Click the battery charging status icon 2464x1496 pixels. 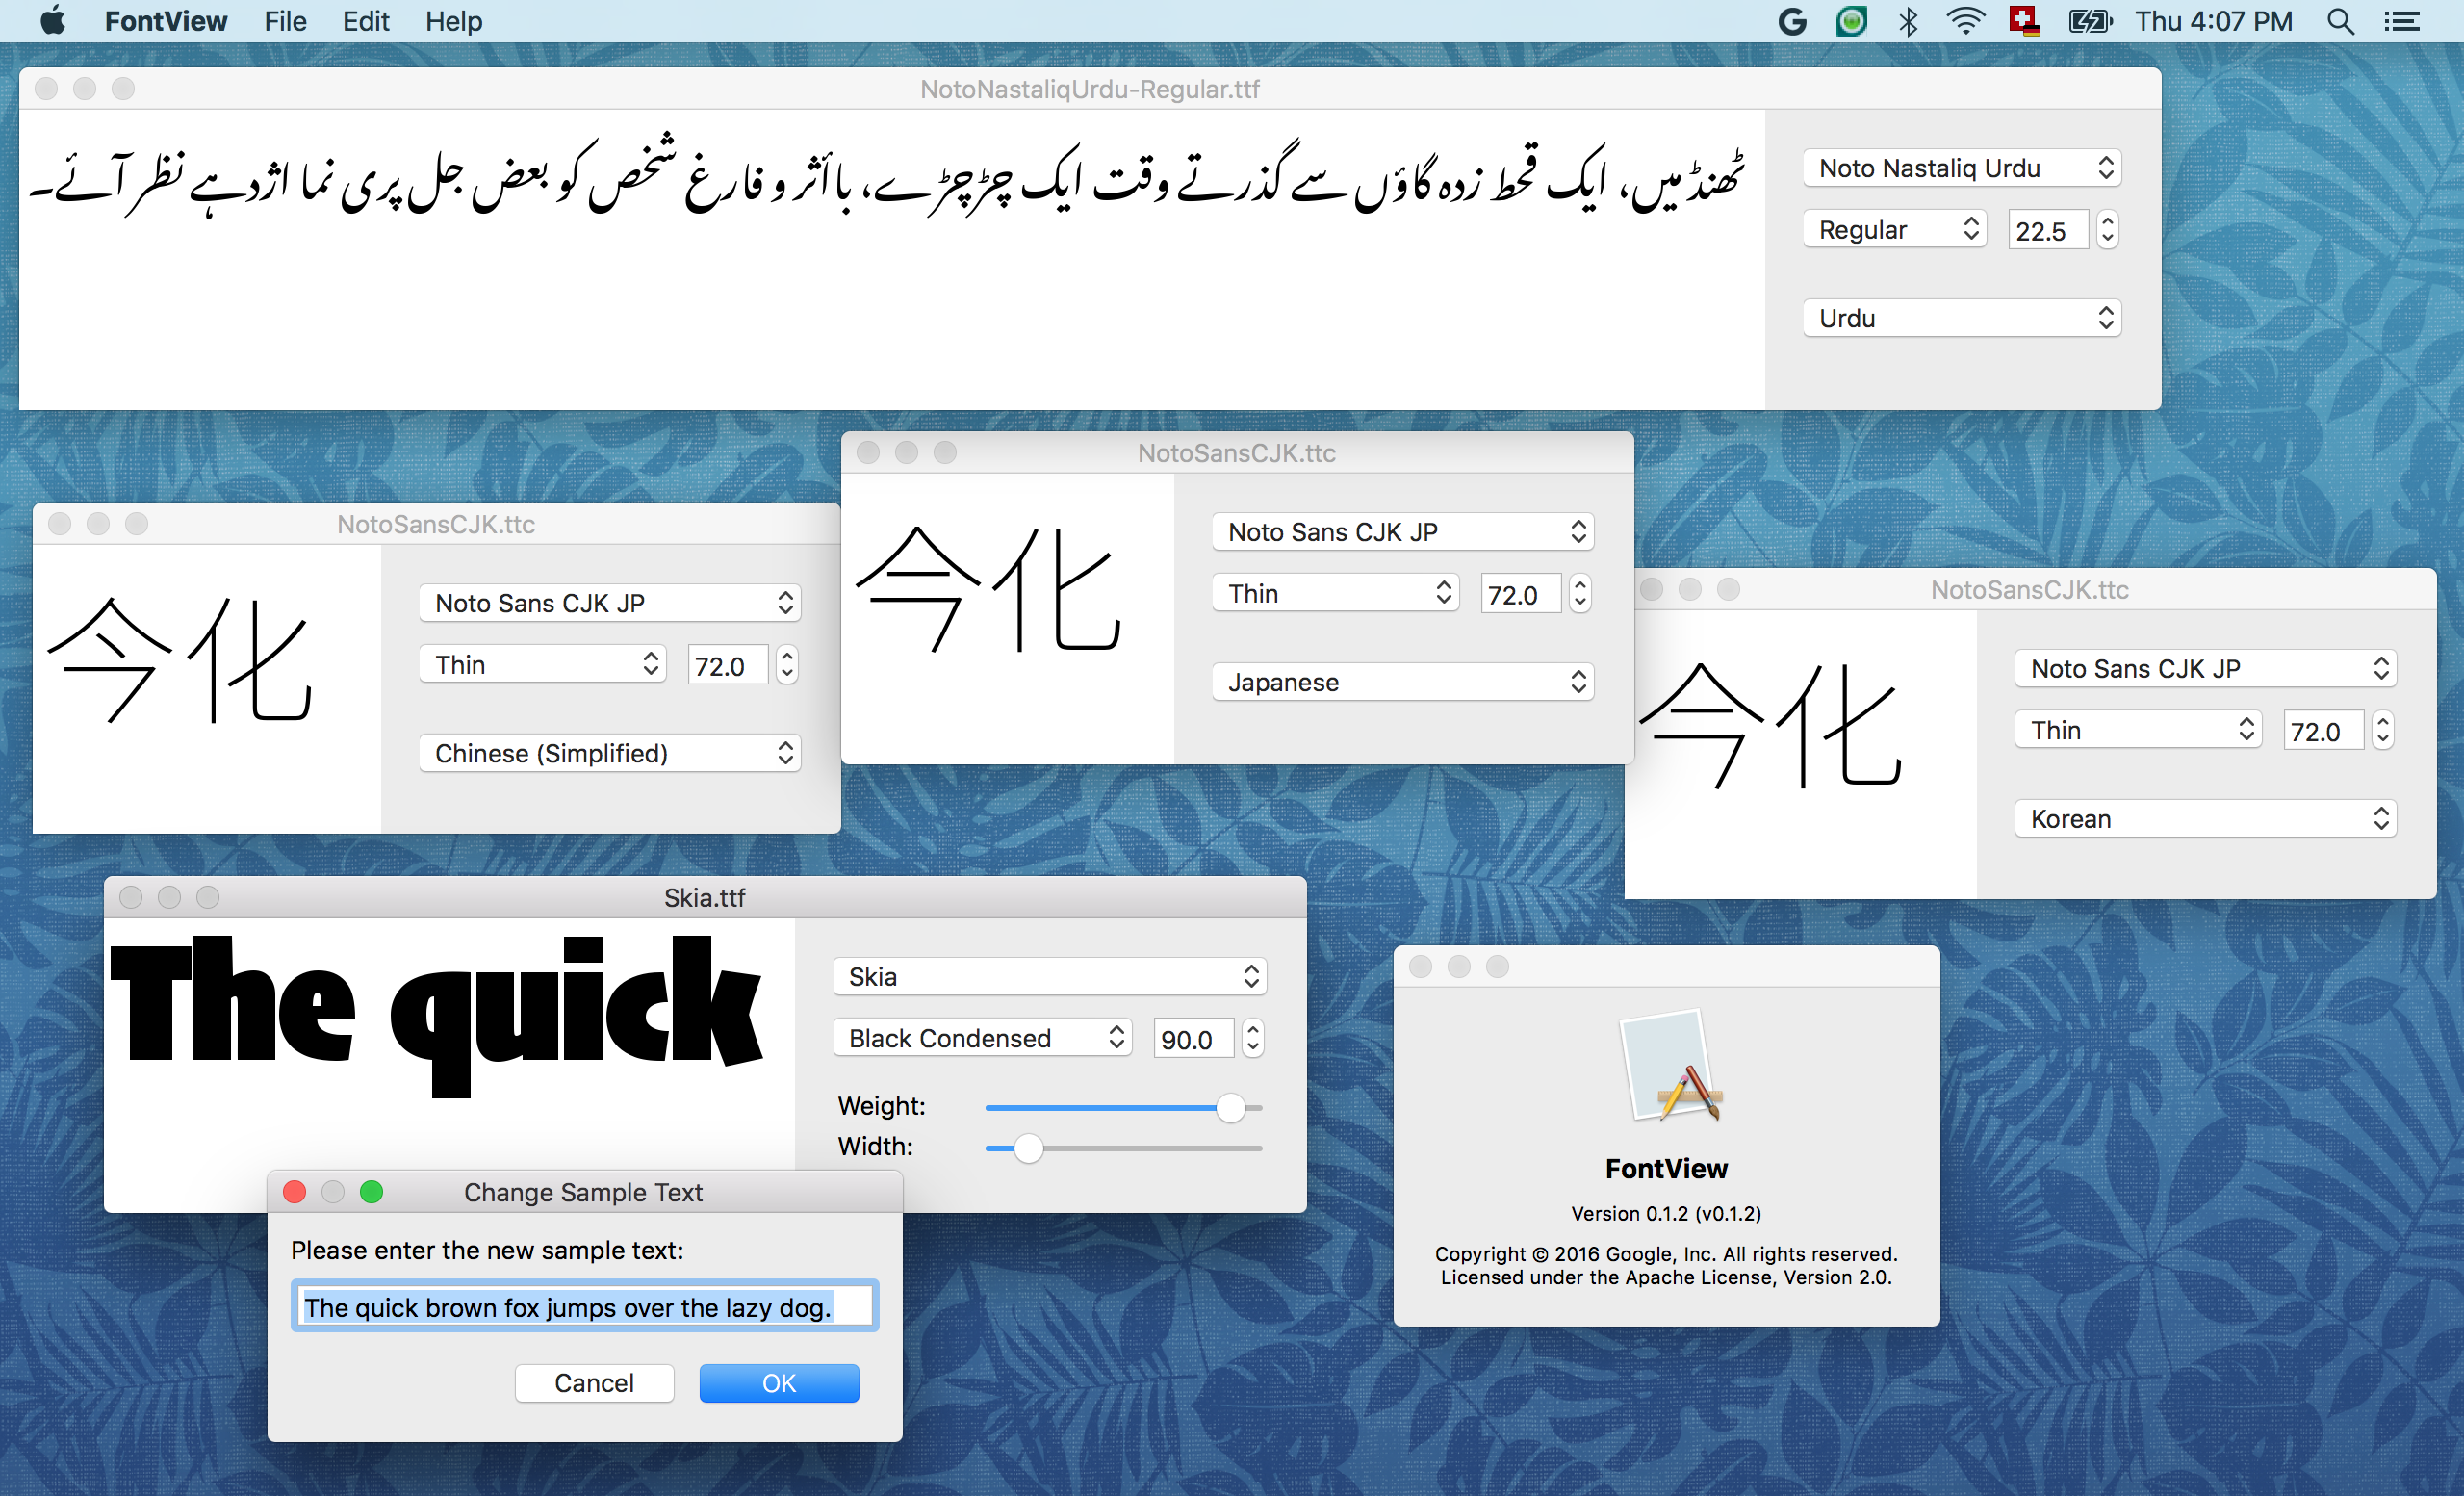tap(2089, 21)
